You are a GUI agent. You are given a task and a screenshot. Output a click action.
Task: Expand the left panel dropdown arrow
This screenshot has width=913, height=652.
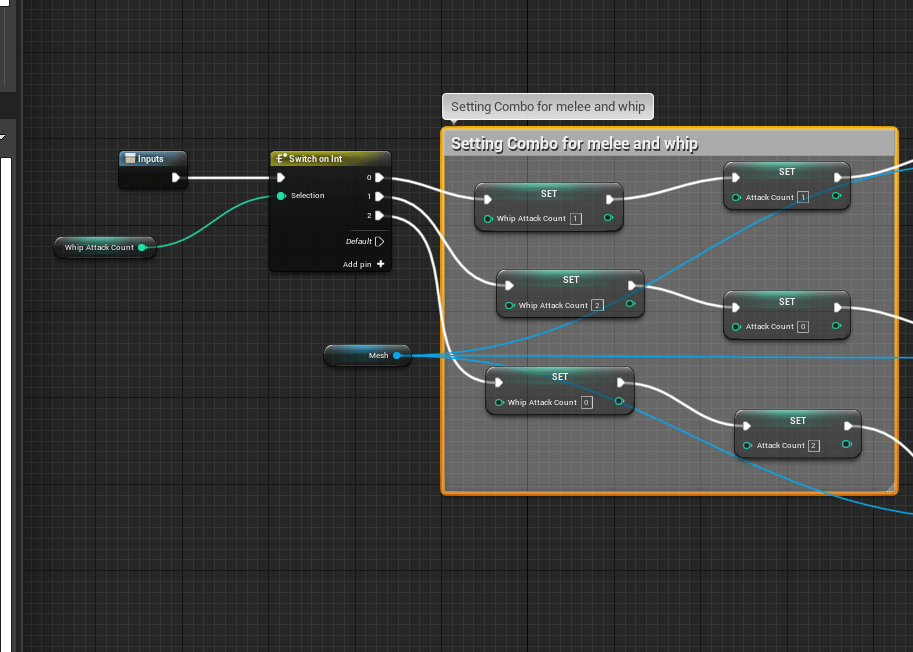[x=3, y=136]
